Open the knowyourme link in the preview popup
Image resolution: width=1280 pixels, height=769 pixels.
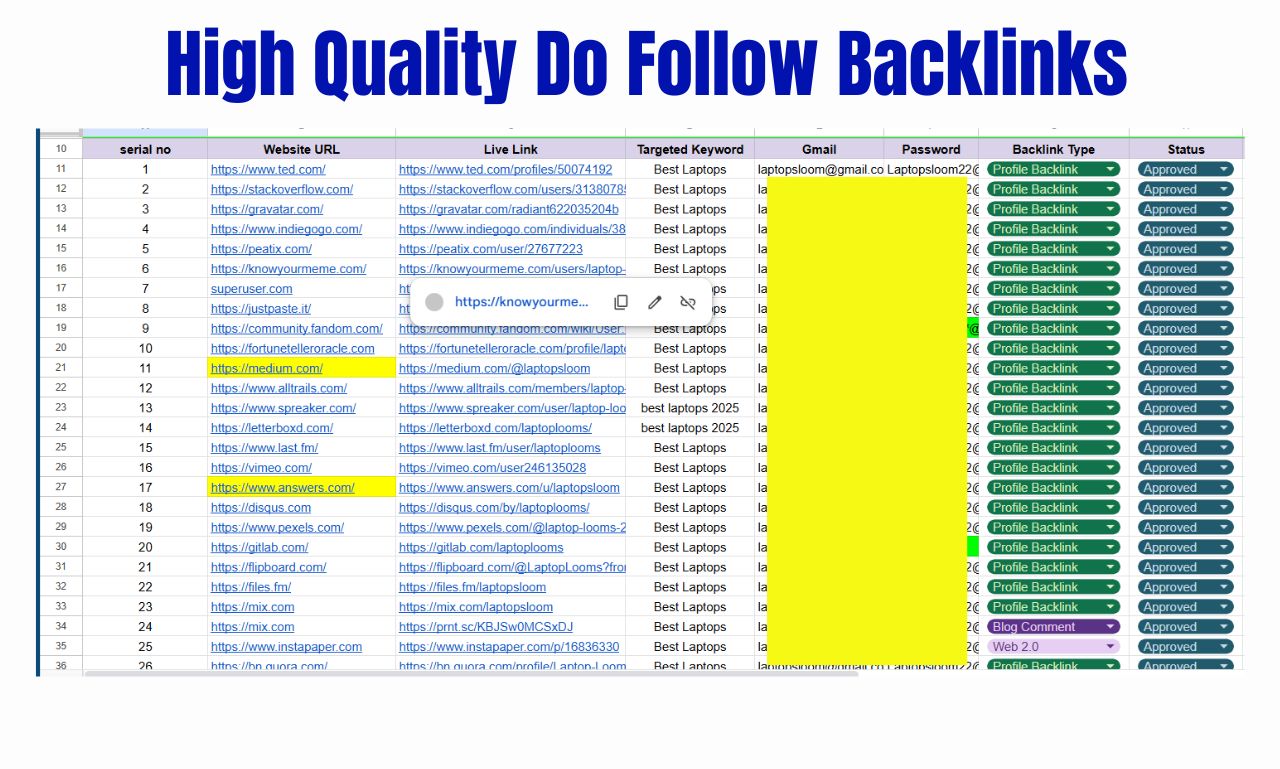pos(522,302)
